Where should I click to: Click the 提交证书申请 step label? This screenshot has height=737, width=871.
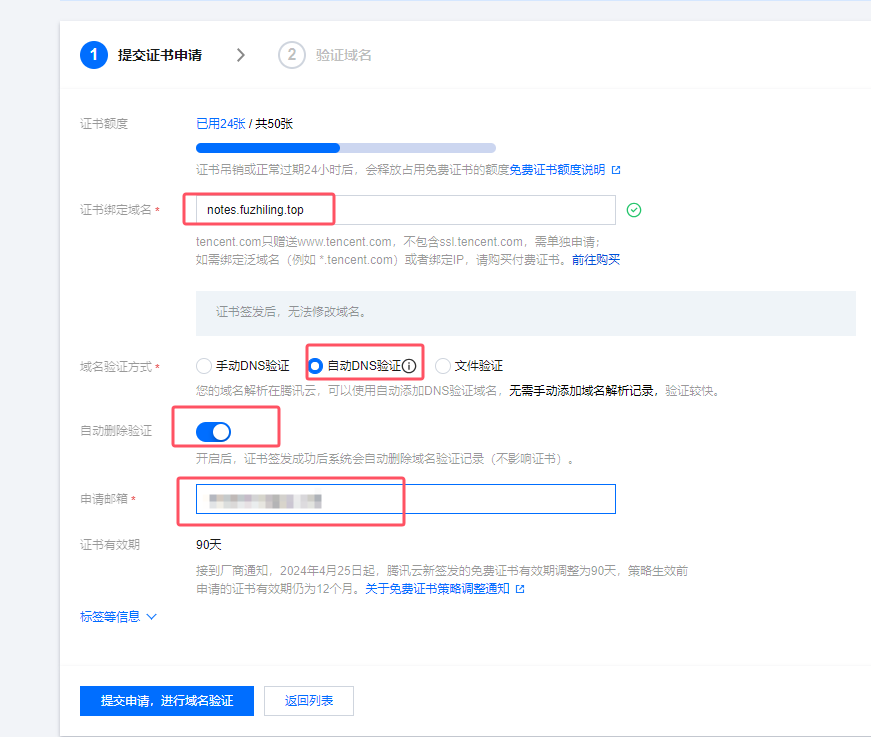160,55
